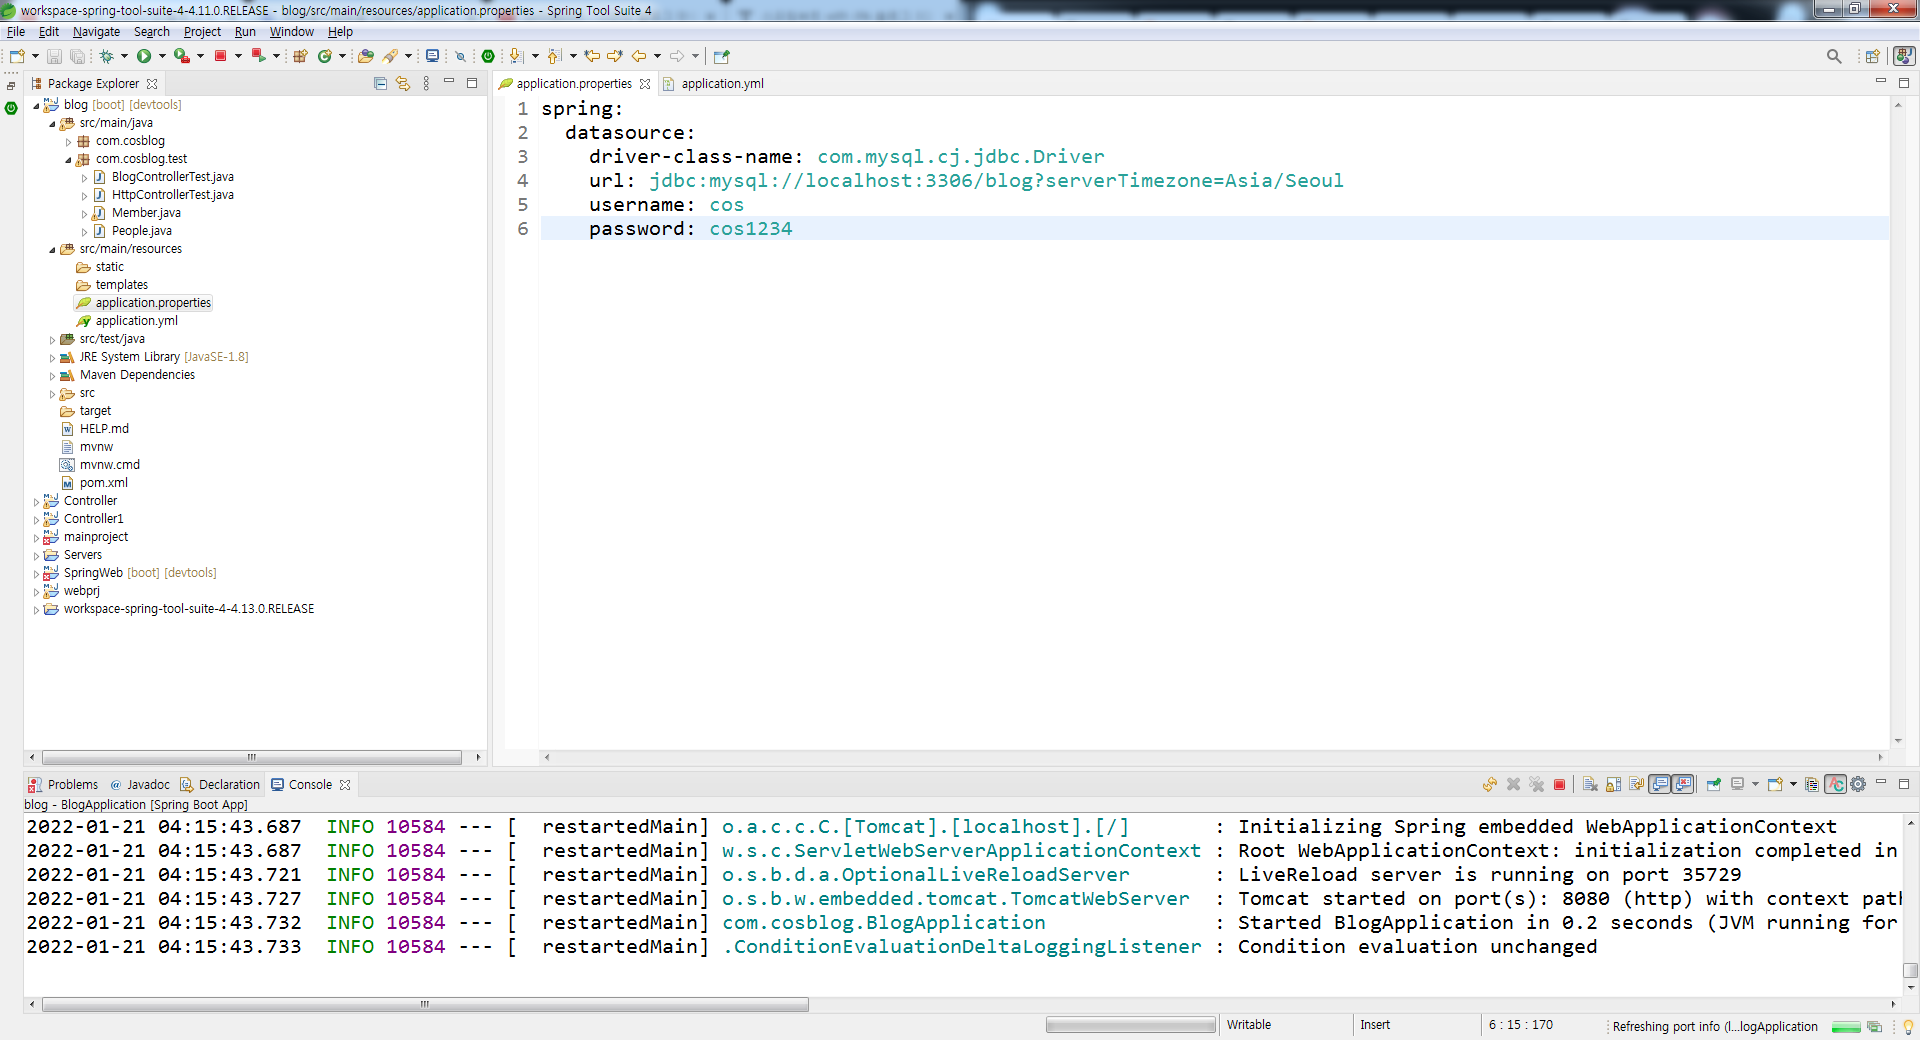
Task: Toggle Link with Editor in Package Explorer
Action: tap(403, 83)
